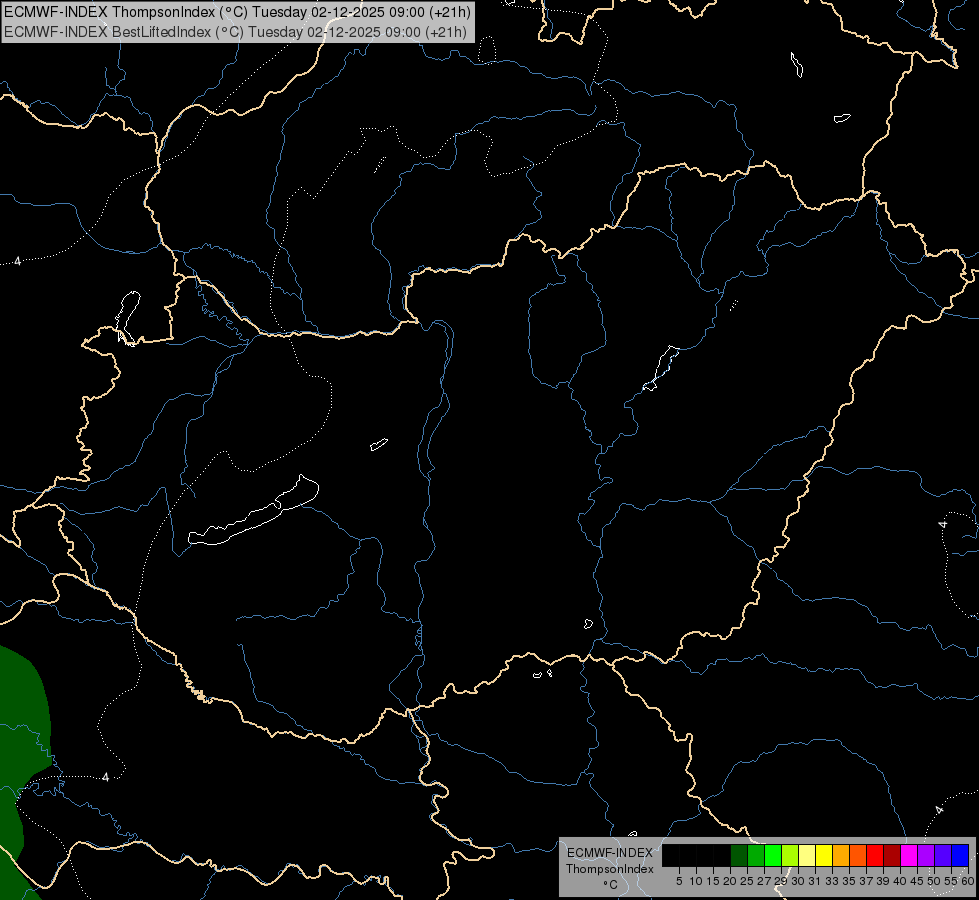The height and width of the screenshot is (900, 979).
Task: Click legend scale value 30
Action: [798, 881]
